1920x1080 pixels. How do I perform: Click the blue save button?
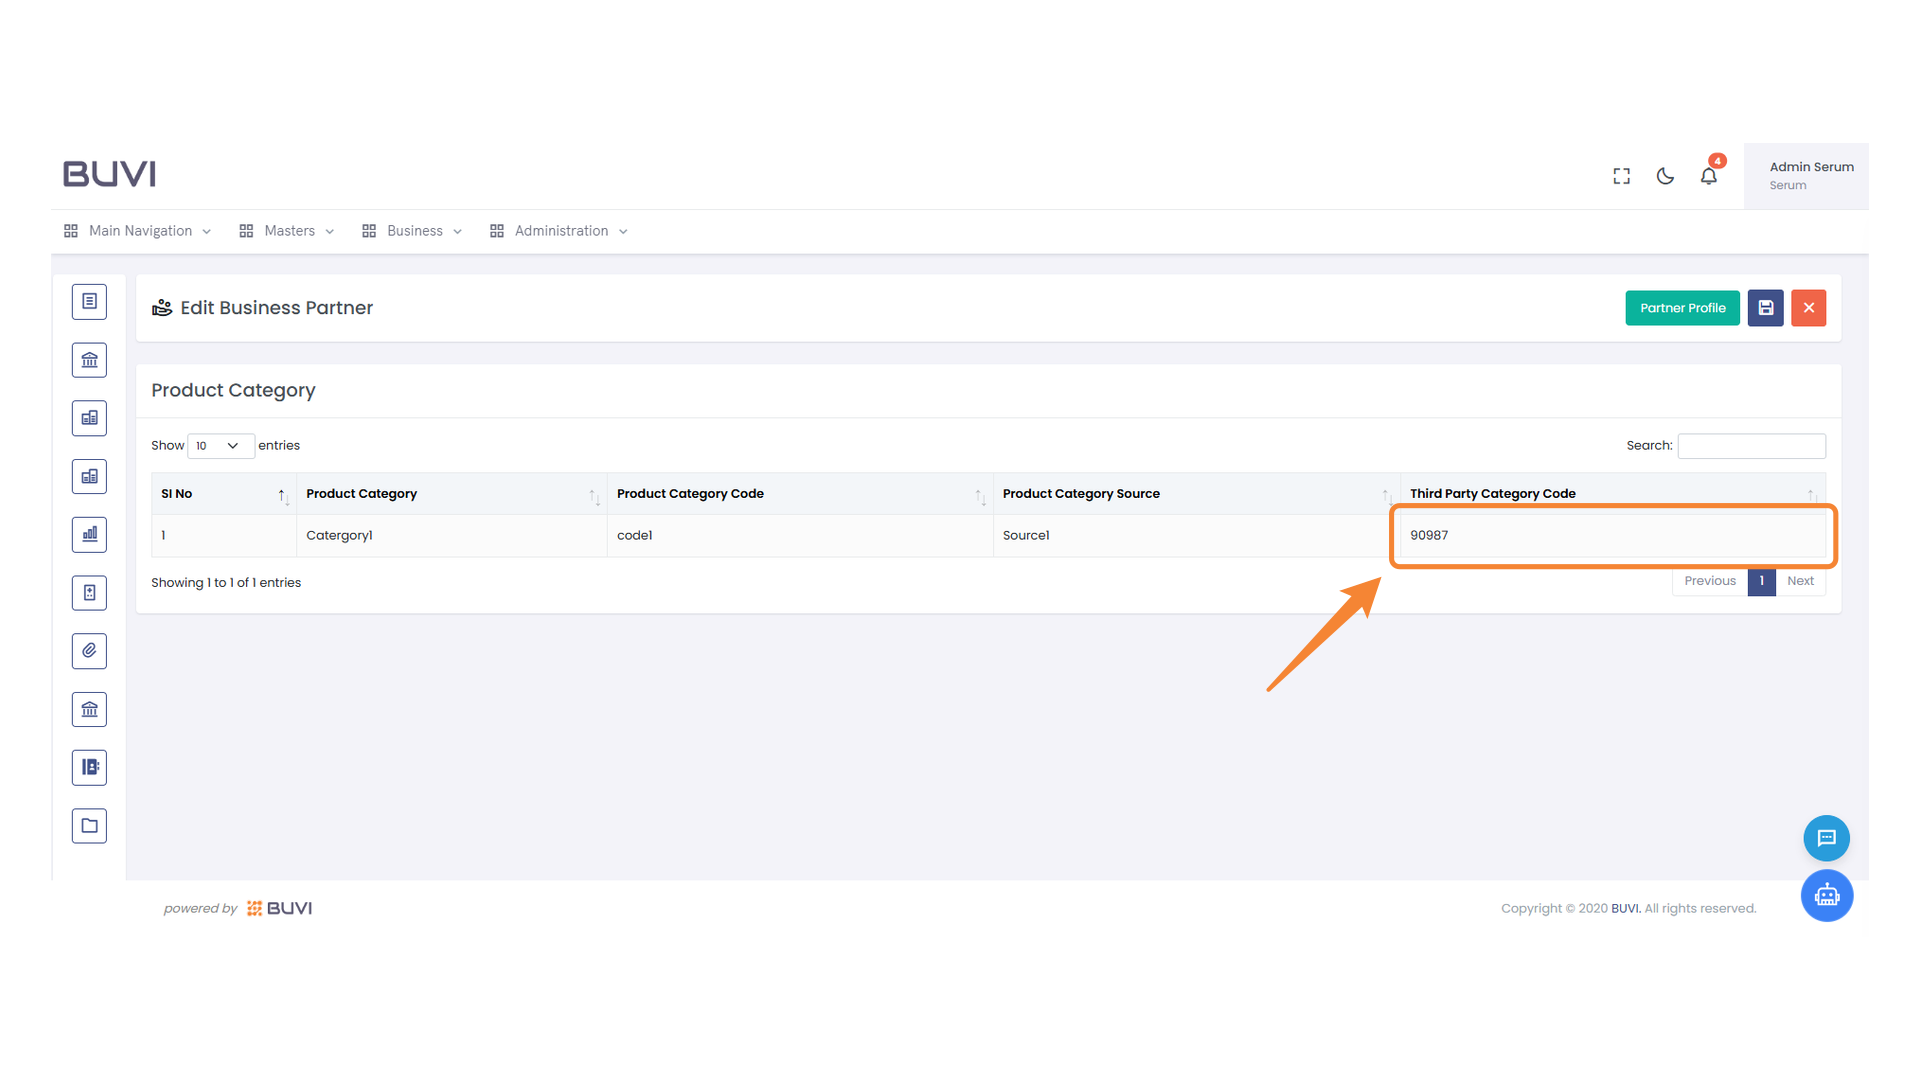pyautogui.click(x=1765, y=308)
